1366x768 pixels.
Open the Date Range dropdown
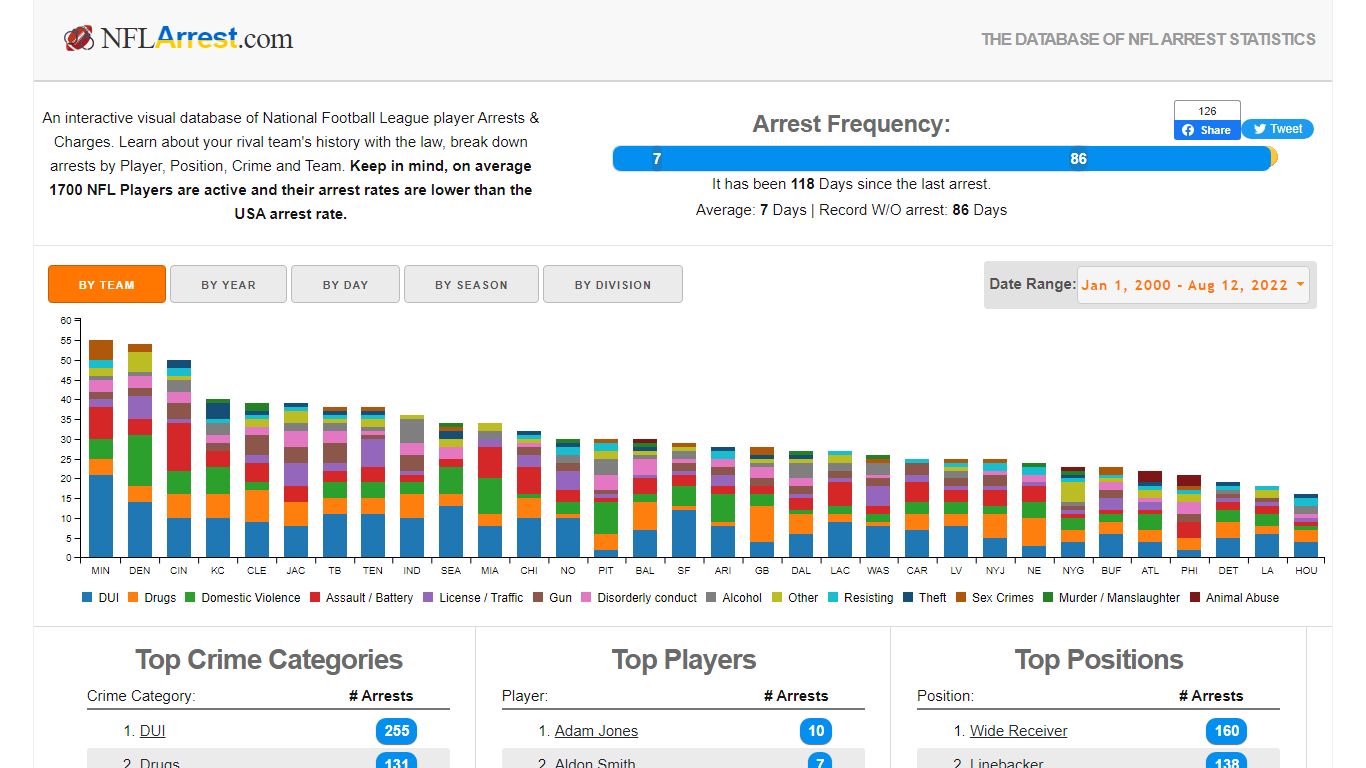click(x=1193, y=285)
